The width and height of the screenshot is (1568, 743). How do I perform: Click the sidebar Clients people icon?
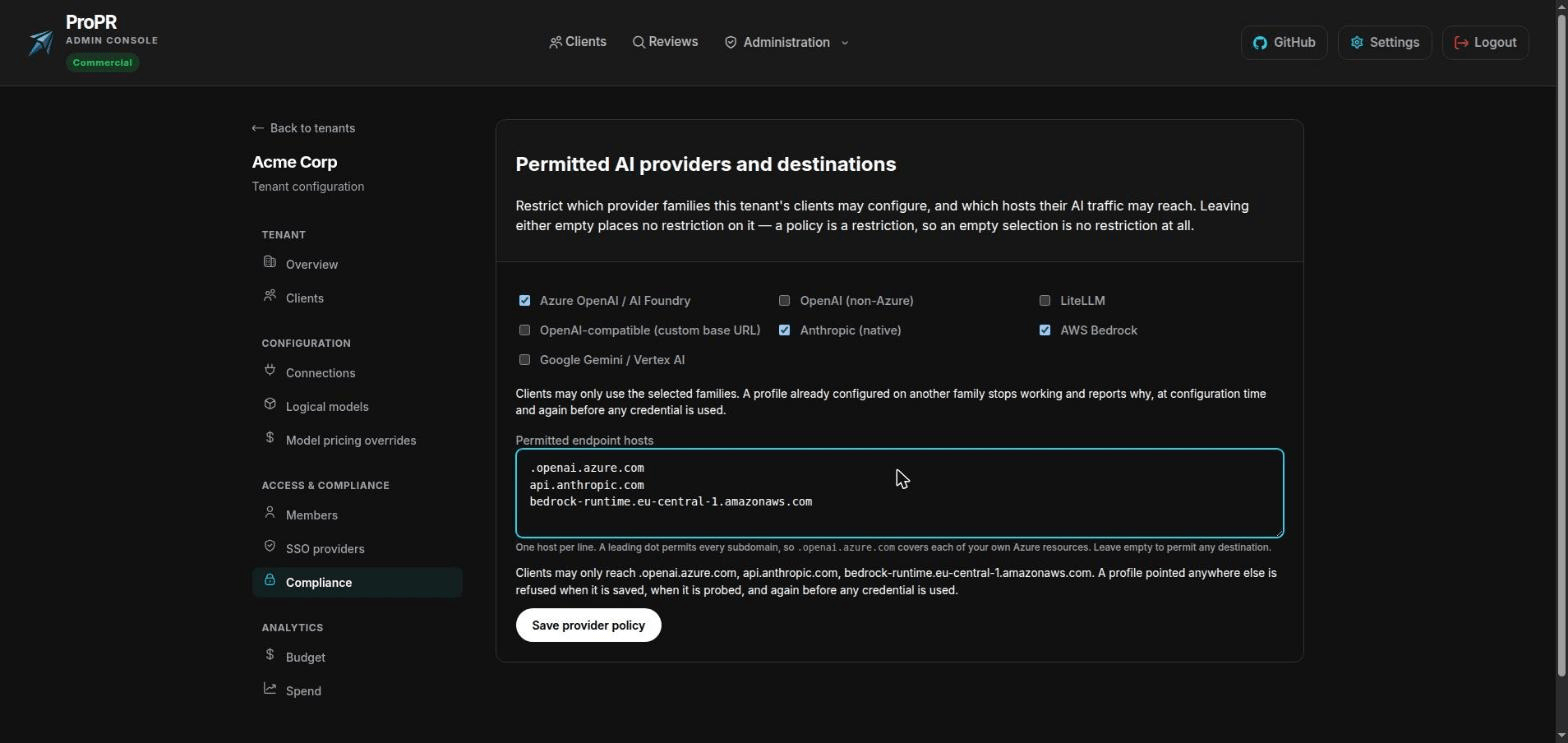coord(270,296)
